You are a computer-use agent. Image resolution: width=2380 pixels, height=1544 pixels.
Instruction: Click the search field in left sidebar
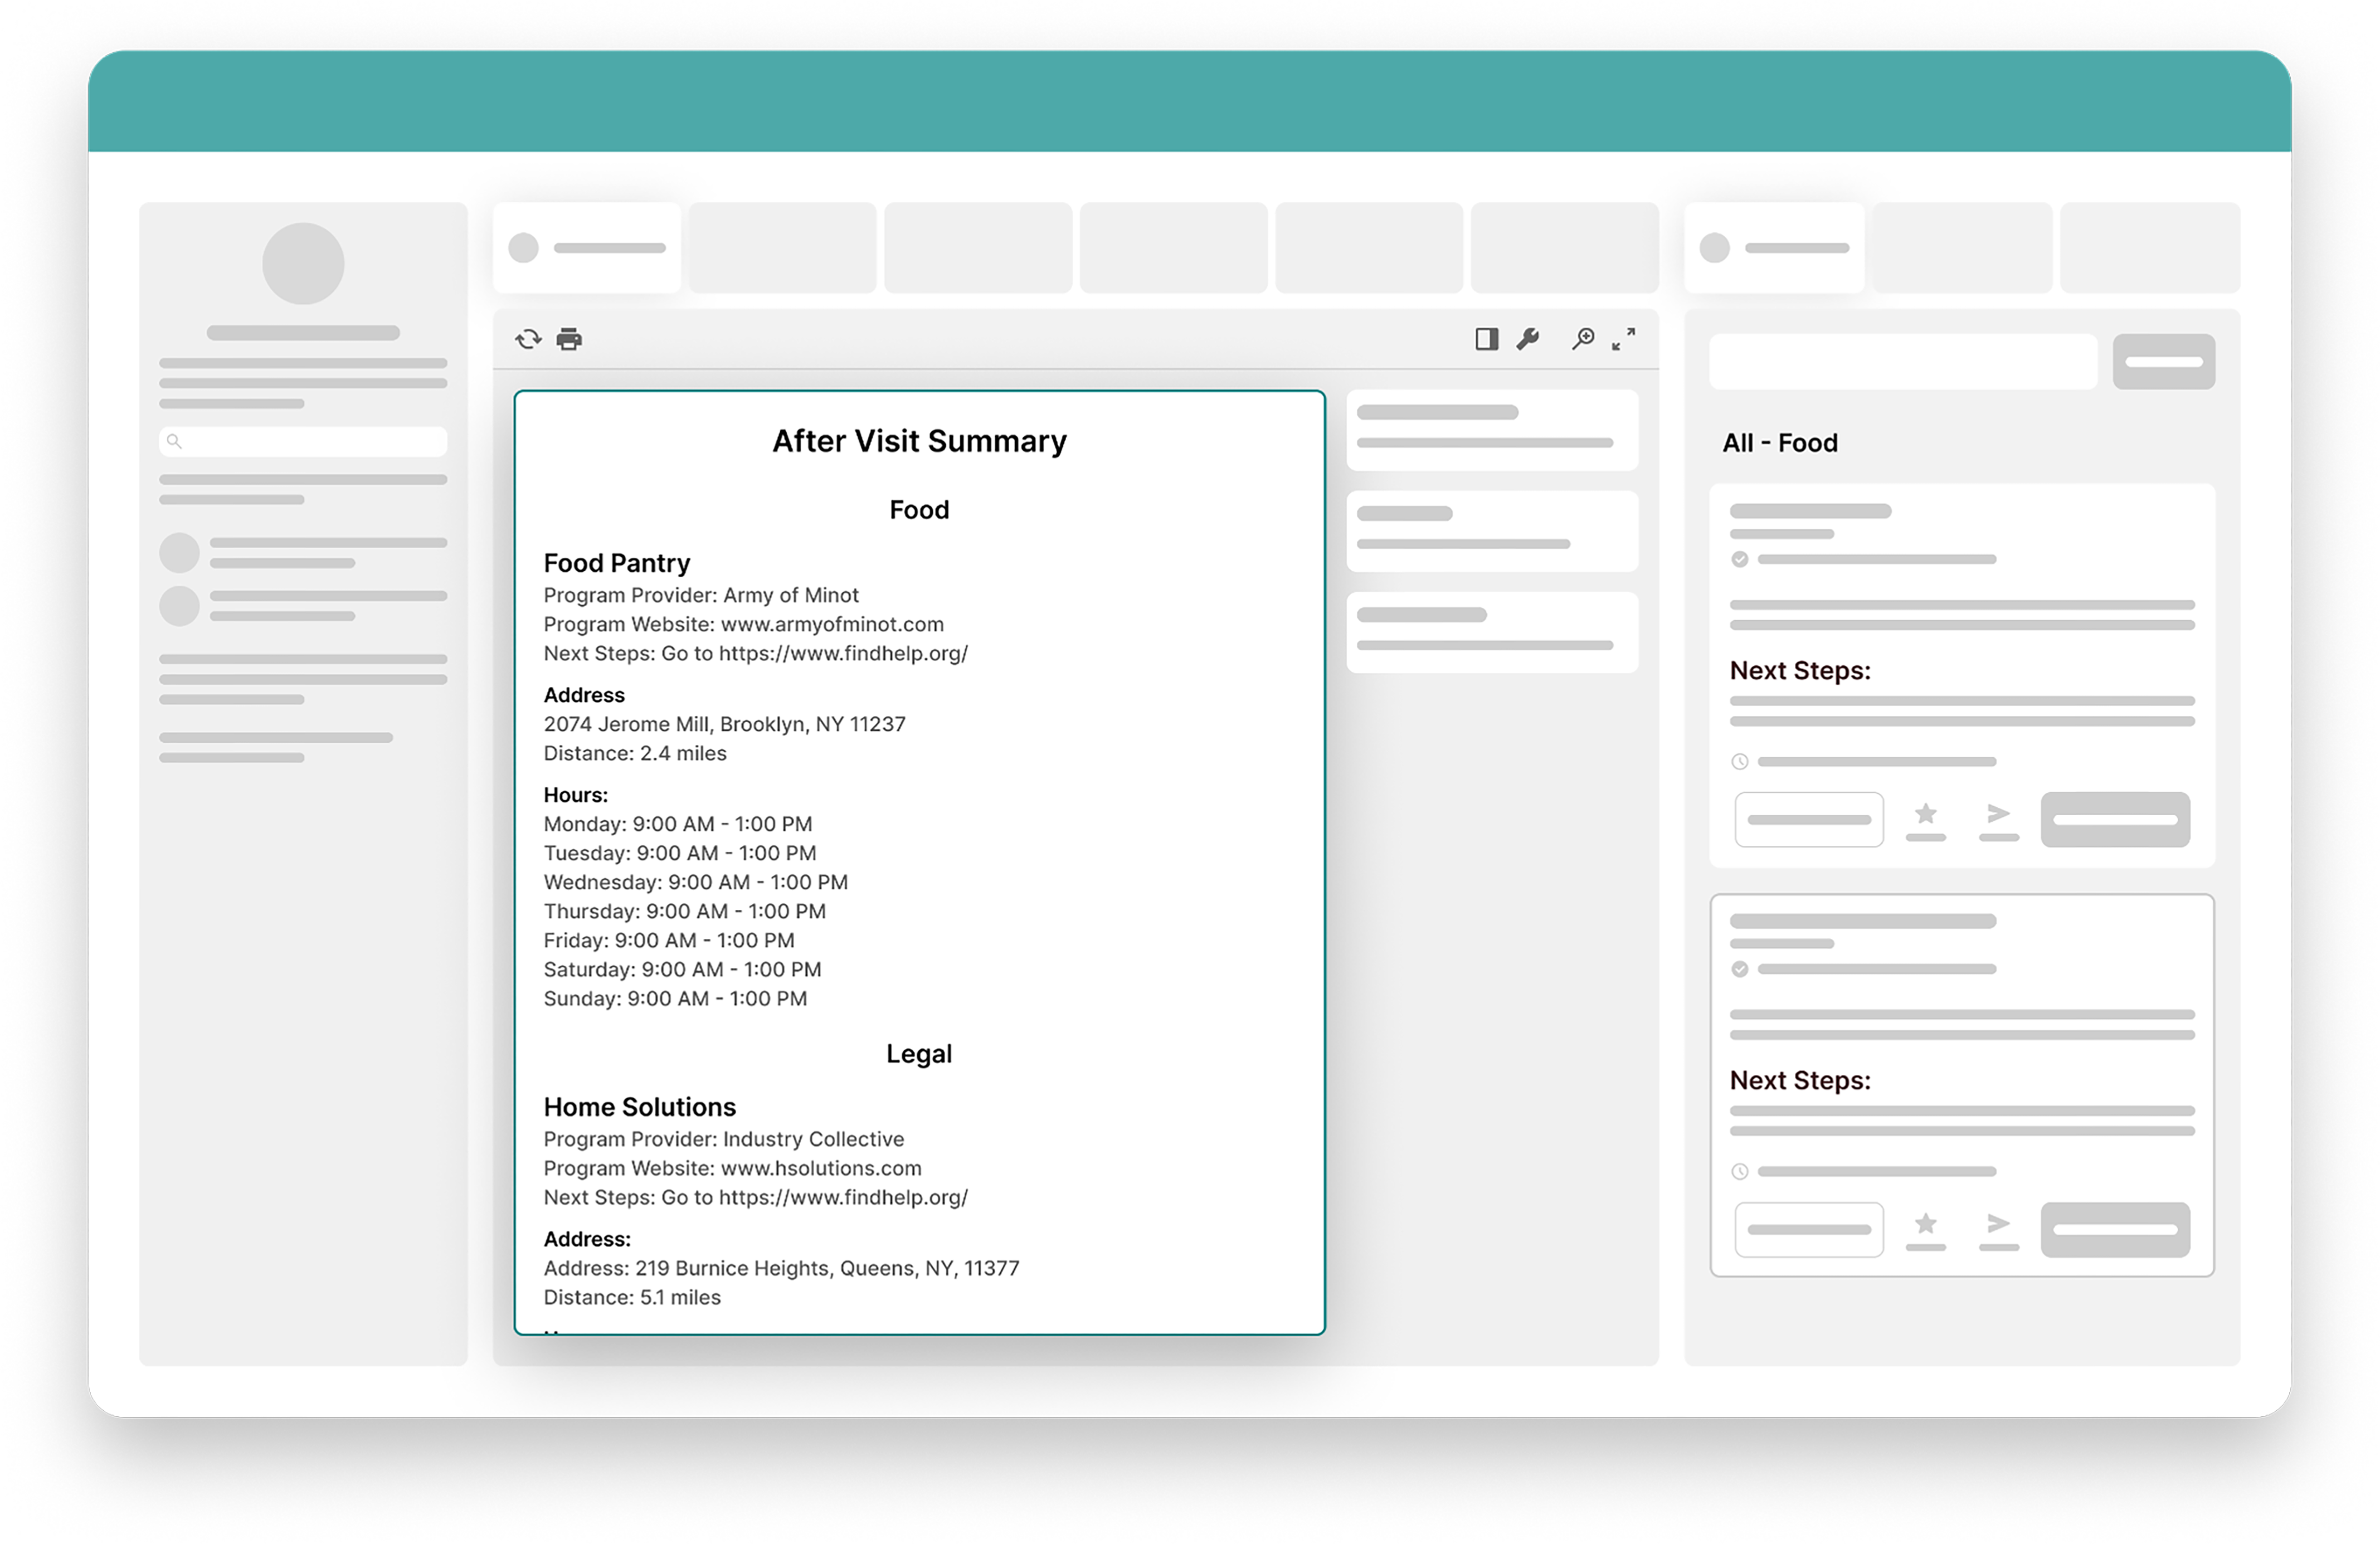click(x=303, y=441)
